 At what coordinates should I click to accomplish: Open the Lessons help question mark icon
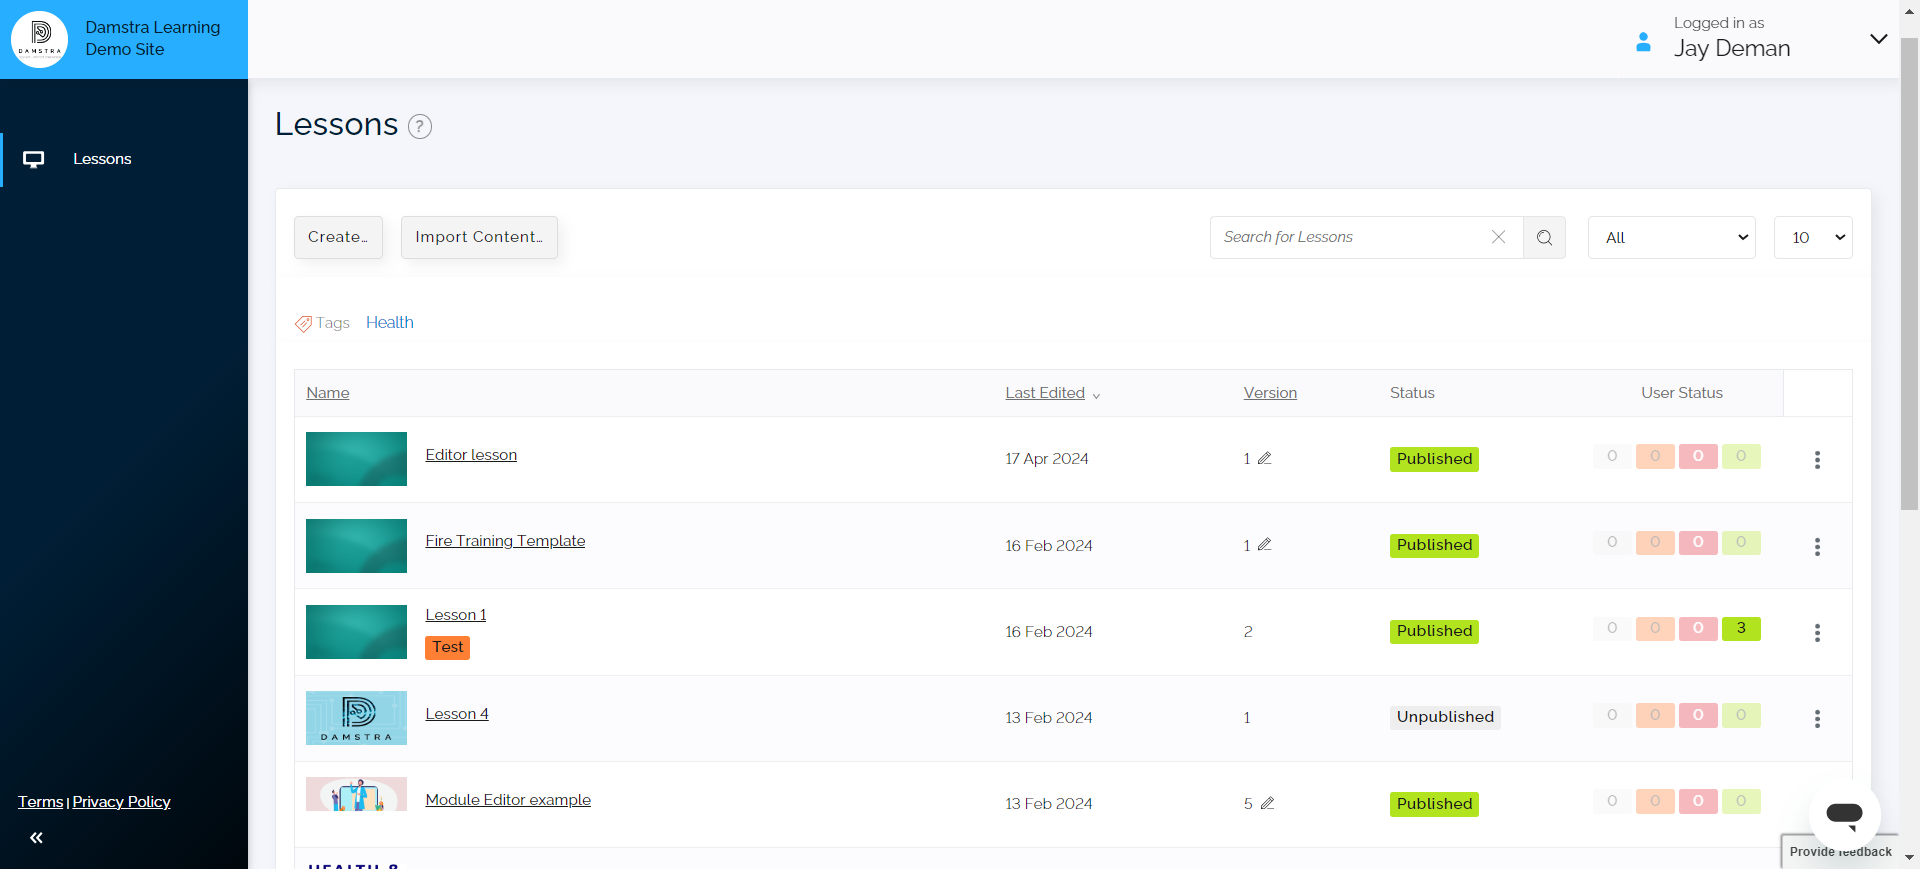(420, 127)
